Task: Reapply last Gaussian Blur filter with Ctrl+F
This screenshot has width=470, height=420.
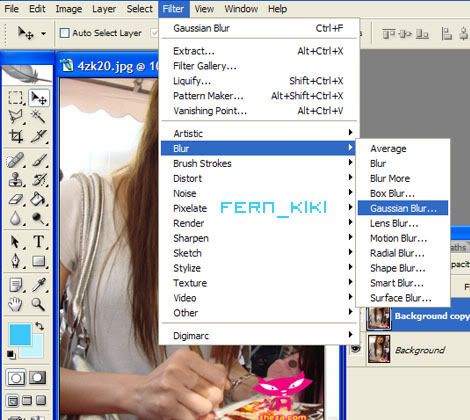Action: pyautogui.click(x=257, y=28)
